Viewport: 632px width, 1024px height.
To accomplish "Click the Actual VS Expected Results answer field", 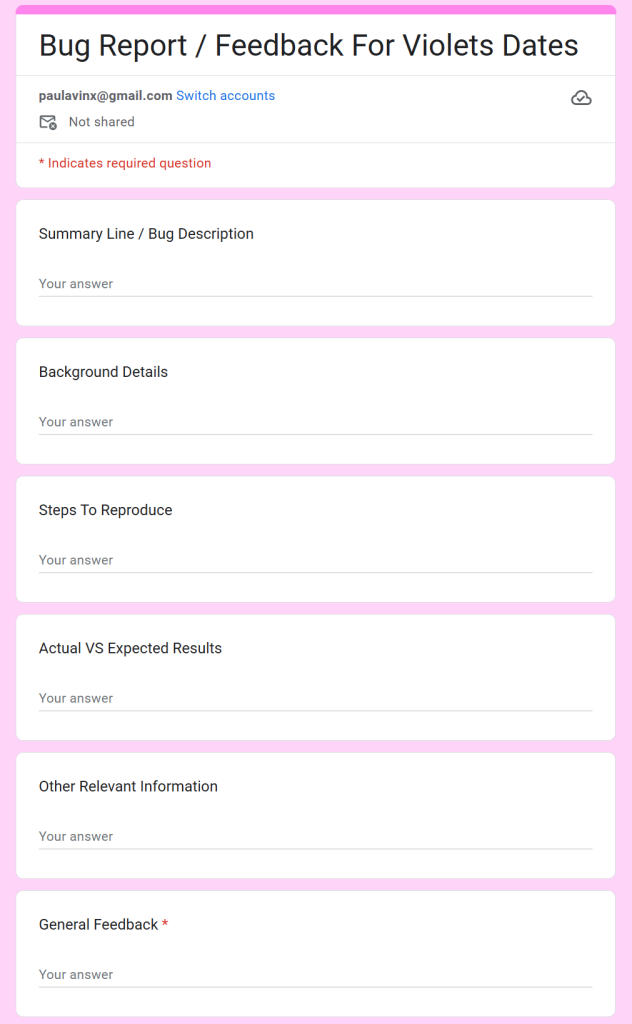I will (315, 699).
